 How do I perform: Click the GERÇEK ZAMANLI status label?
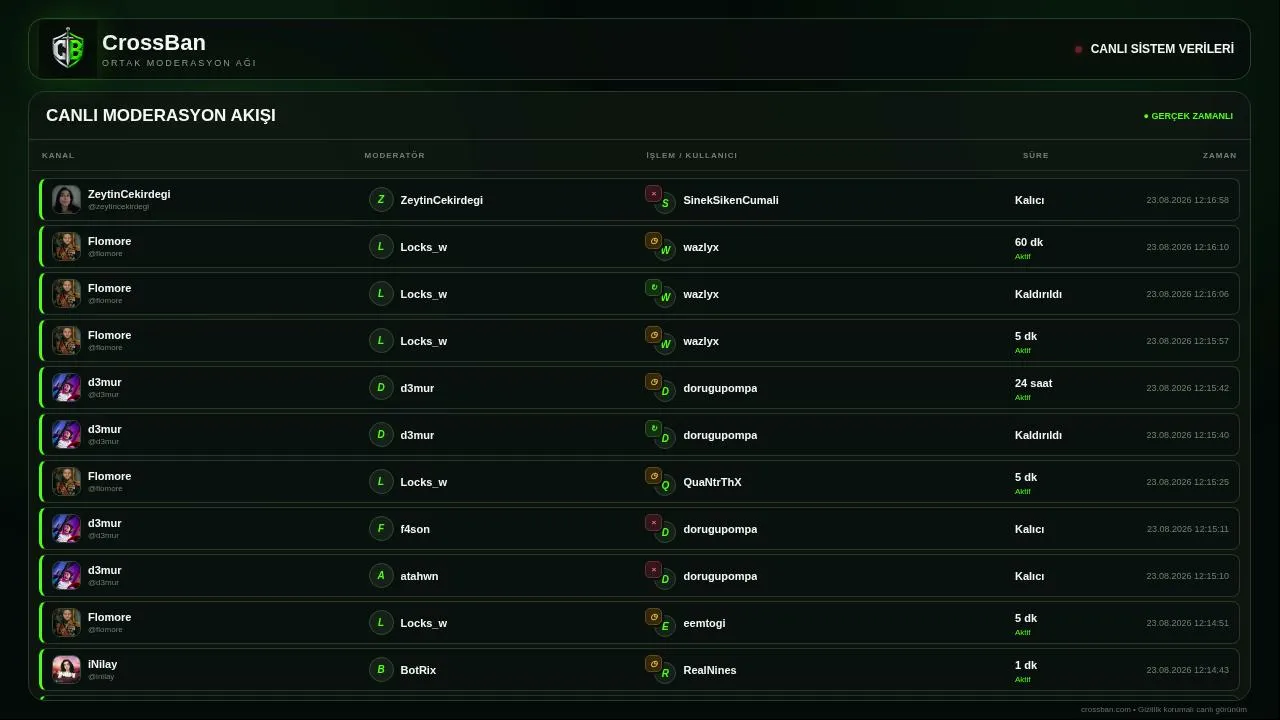coord(1188,116)
